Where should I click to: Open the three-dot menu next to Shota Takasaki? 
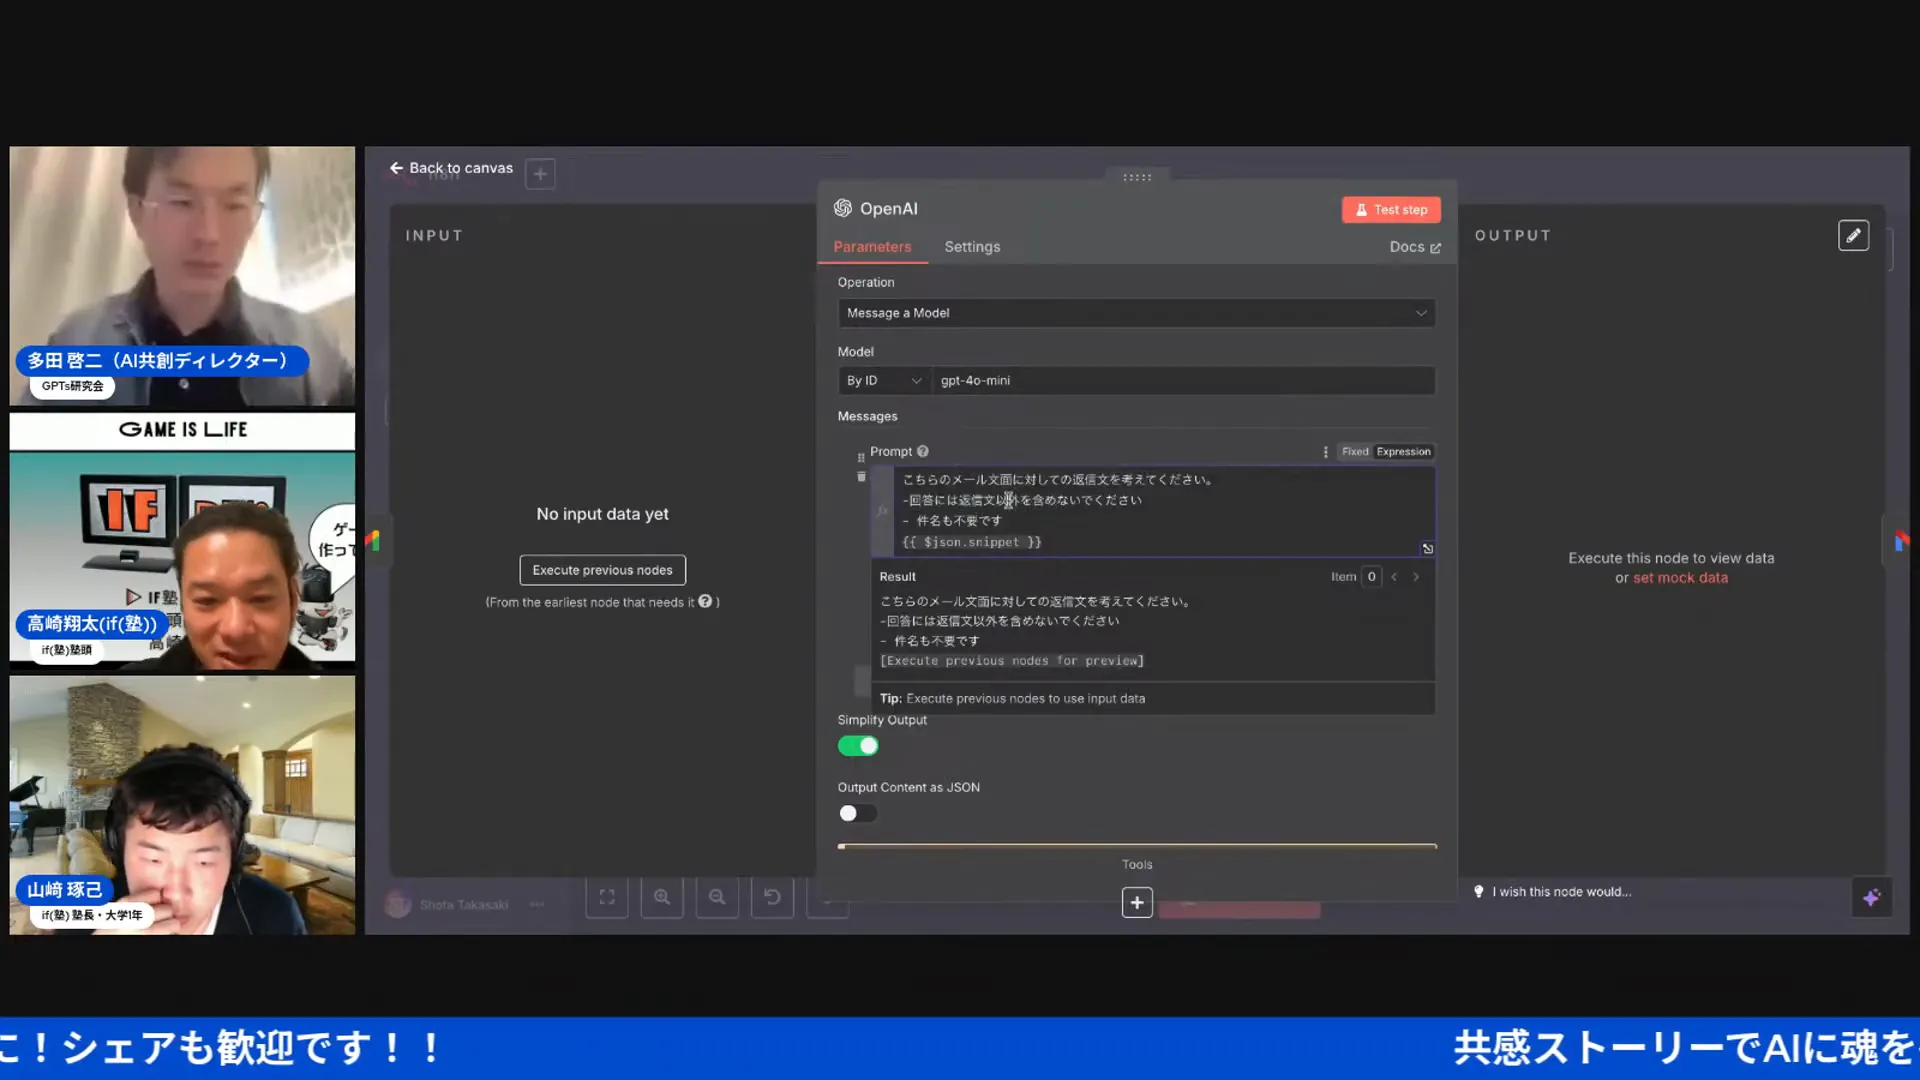(x=537, y=905)
